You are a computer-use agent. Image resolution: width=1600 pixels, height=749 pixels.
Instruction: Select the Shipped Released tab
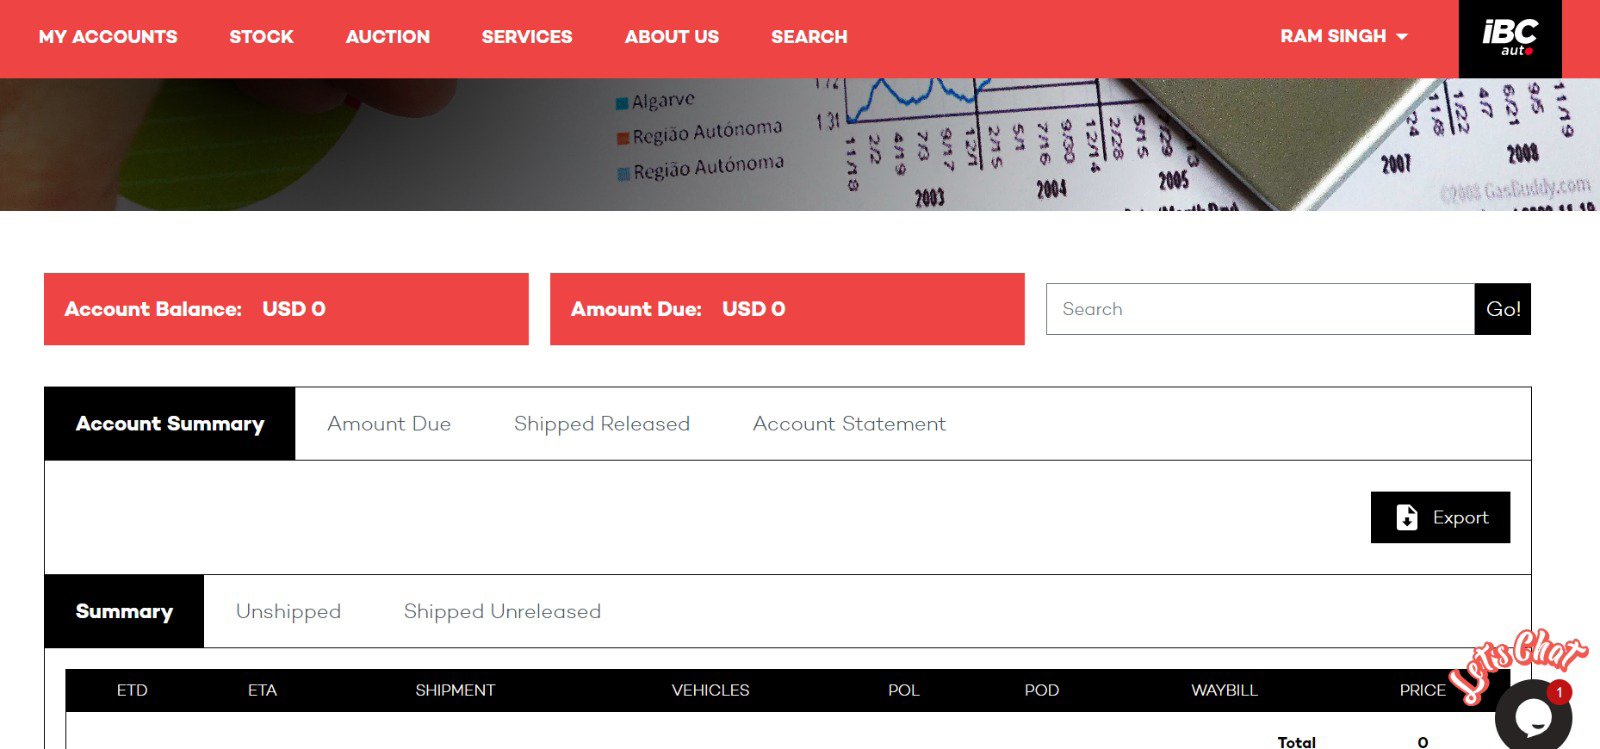click(x=602, y=424)
